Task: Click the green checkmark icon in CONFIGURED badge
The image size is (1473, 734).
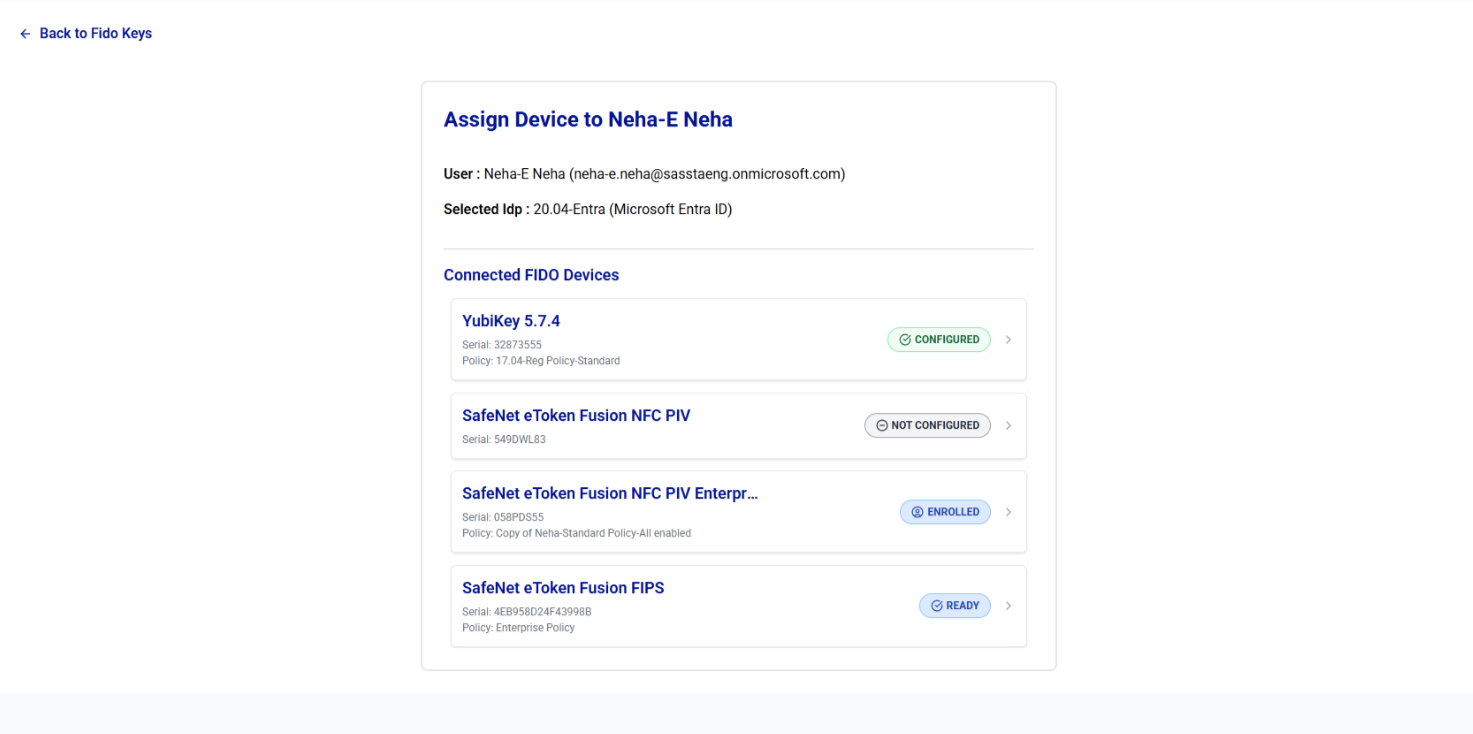Action: 905,340
